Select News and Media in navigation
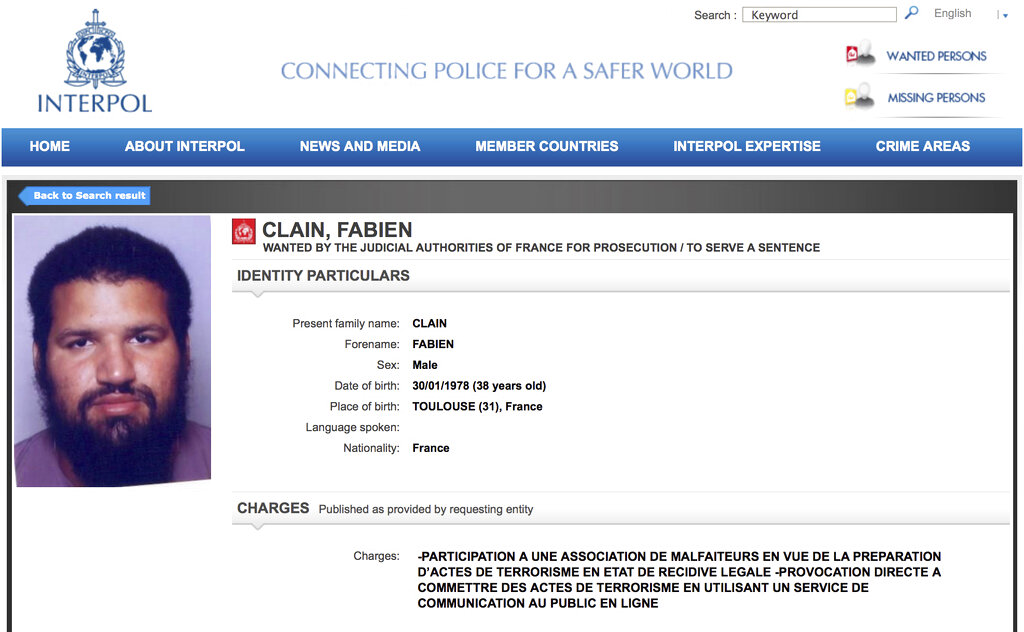 [x=360, y=146]
